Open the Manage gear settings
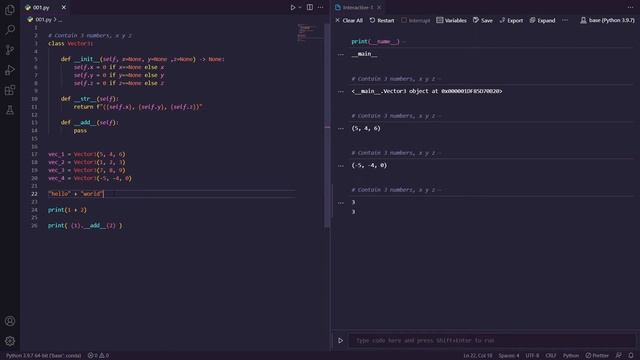 pyautogui.click(x=10, y=341)
